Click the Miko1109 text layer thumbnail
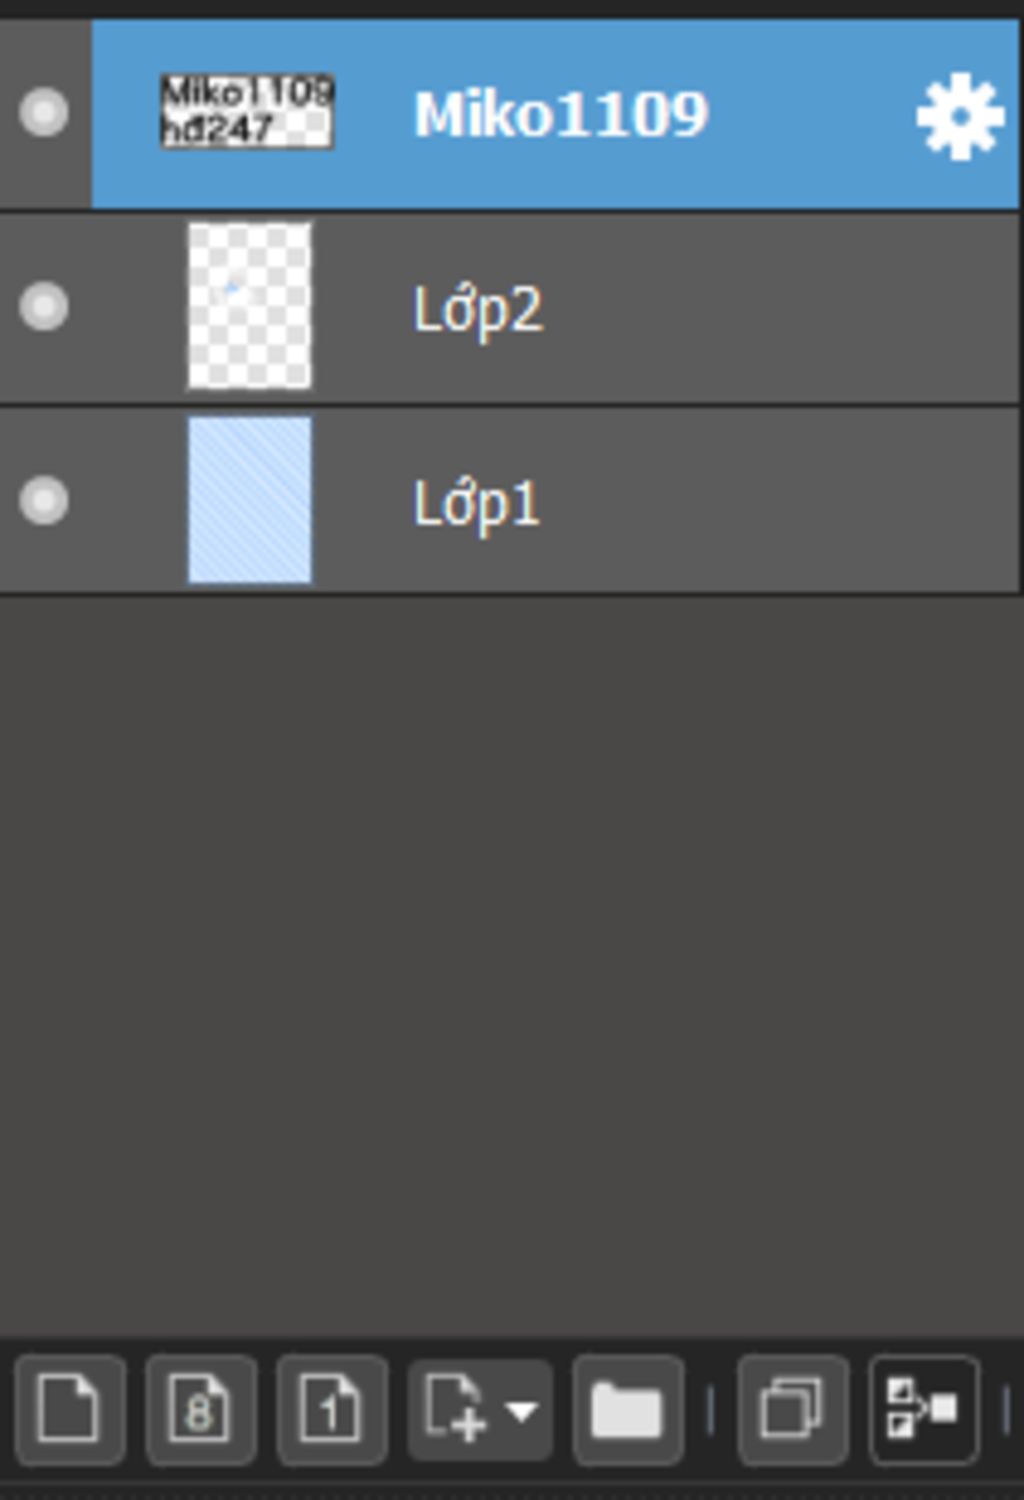The width and height of the screenshot is (1024, 1500). point(247,111)
